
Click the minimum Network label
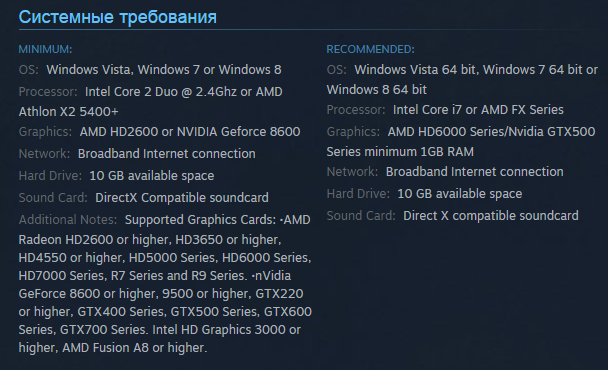coord(44,154)
